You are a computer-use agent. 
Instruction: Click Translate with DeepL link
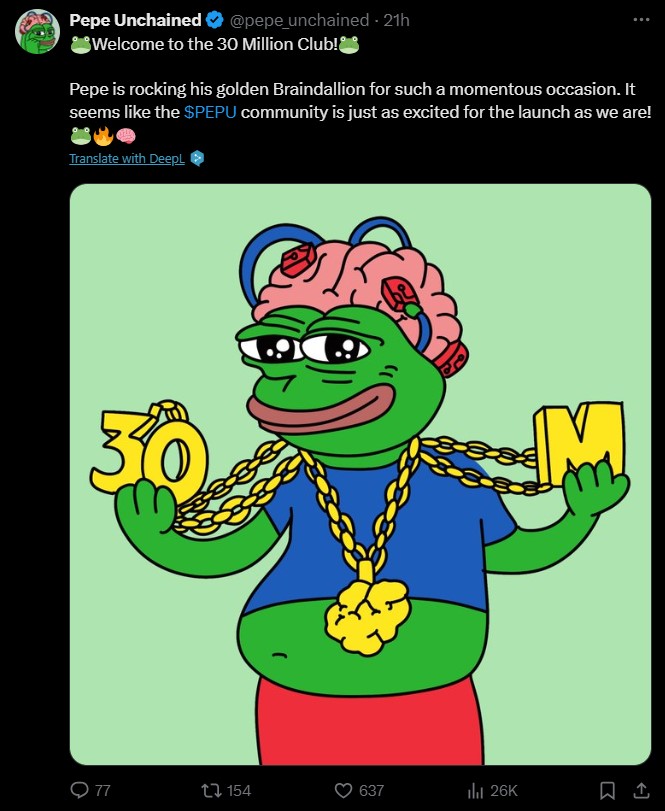tap(127, 158)
